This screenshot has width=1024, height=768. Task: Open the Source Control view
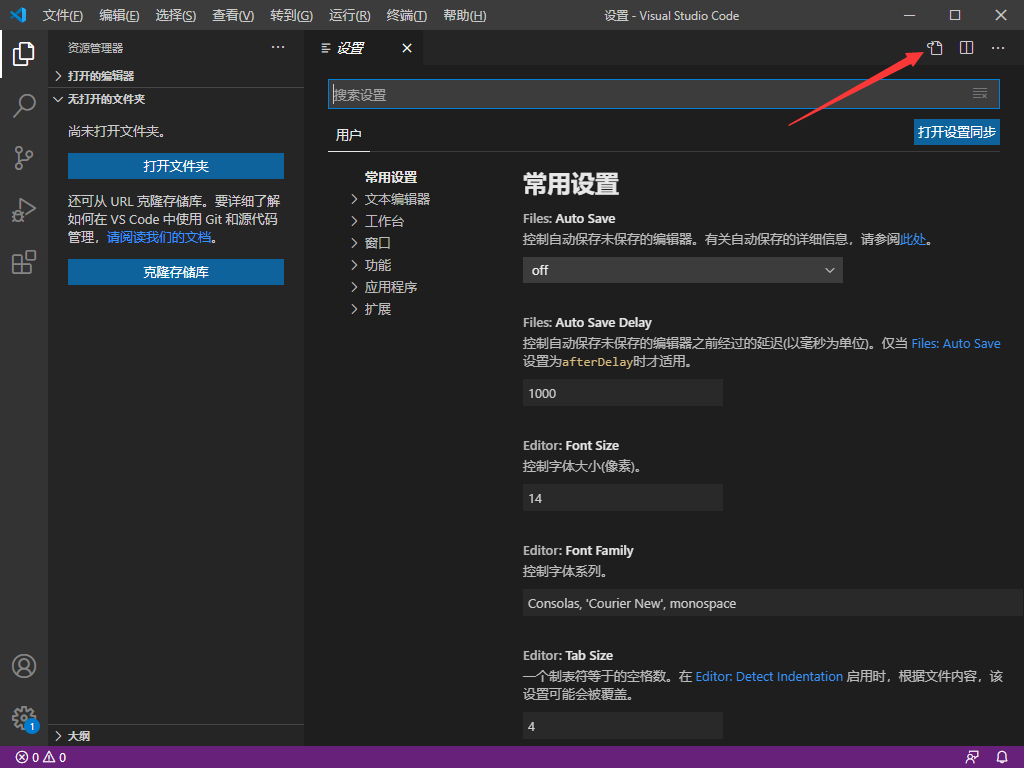(x=24, y=157)
